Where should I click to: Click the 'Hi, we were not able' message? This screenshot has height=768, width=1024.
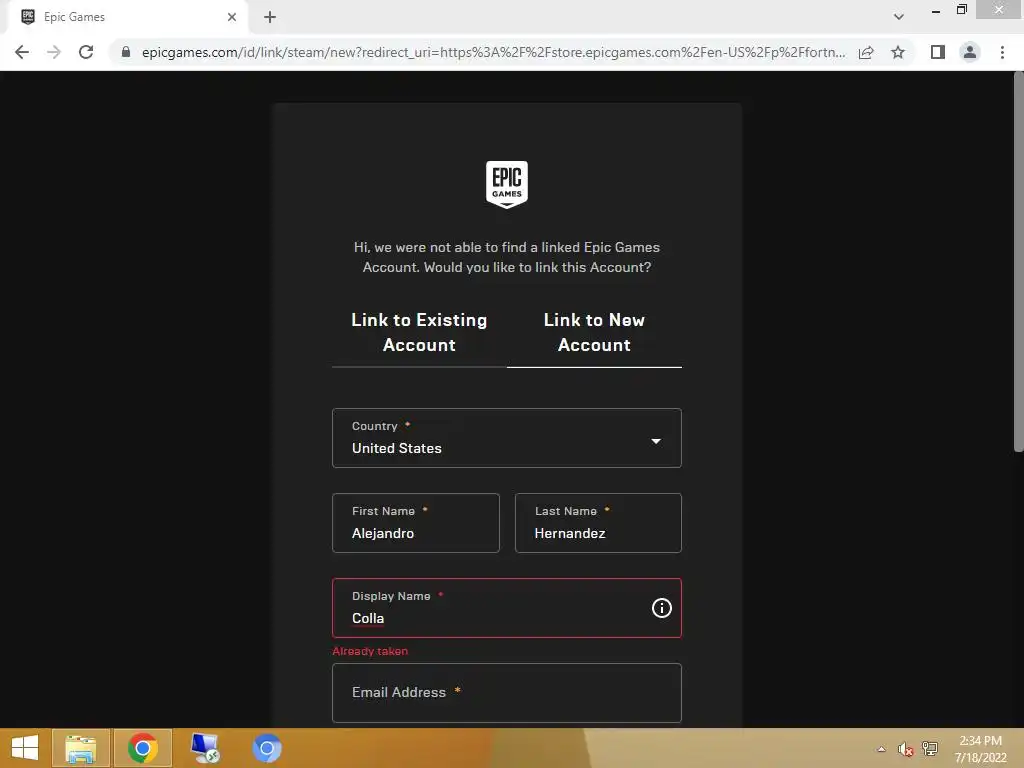507,257
